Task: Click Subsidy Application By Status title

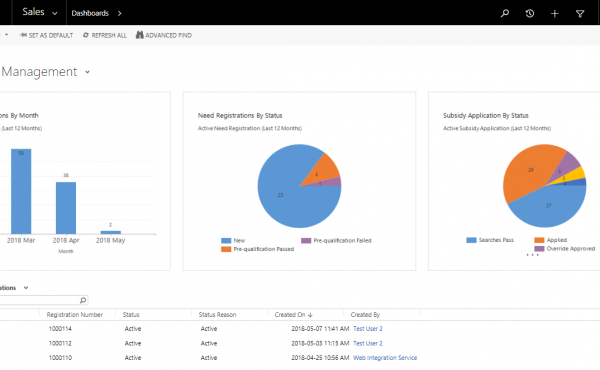Action: (486, 116)
